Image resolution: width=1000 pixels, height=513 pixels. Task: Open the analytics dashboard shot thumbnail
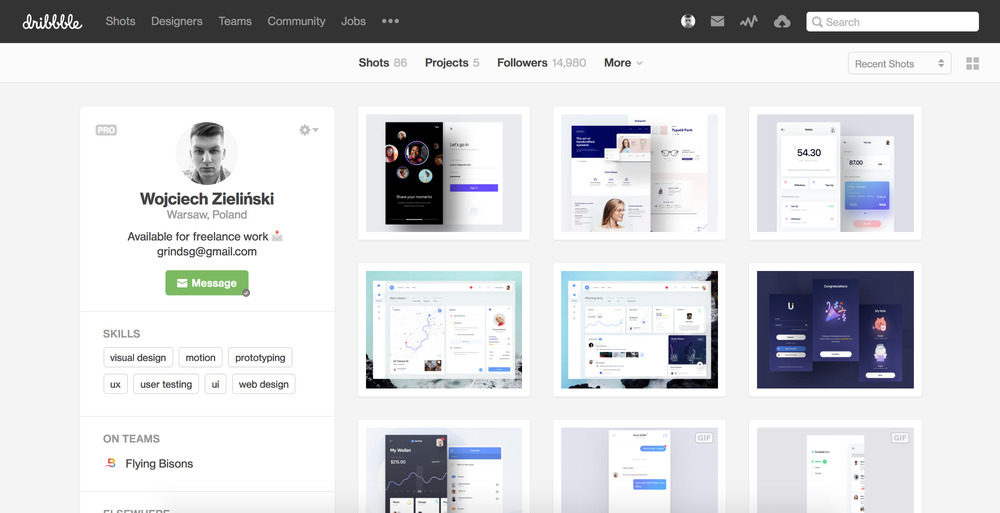point(639,329)
